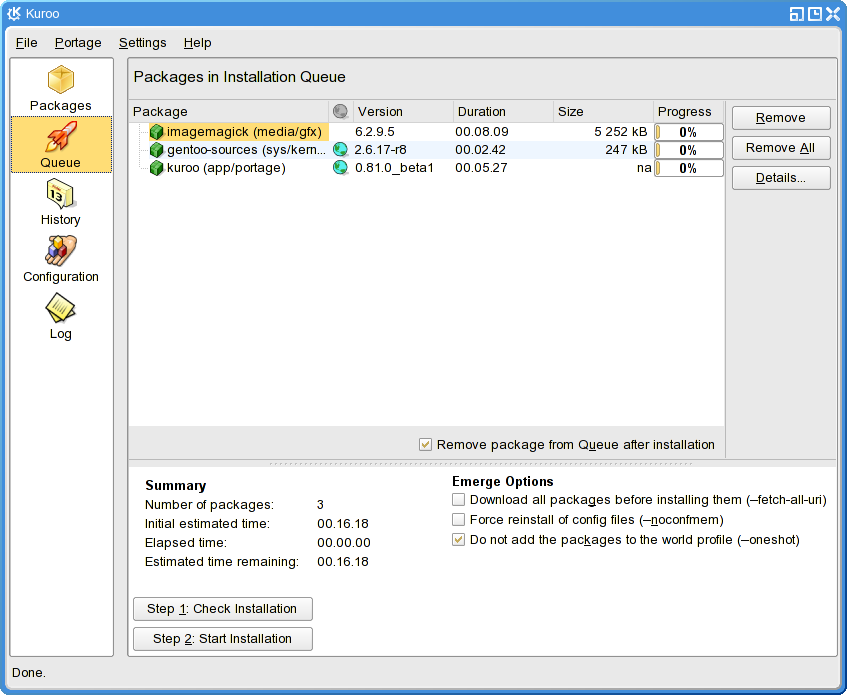The height and width of the screenshot is (695, 847).
Task: Click imagemagick green package cube icon
Action: [x=157, y=132]
